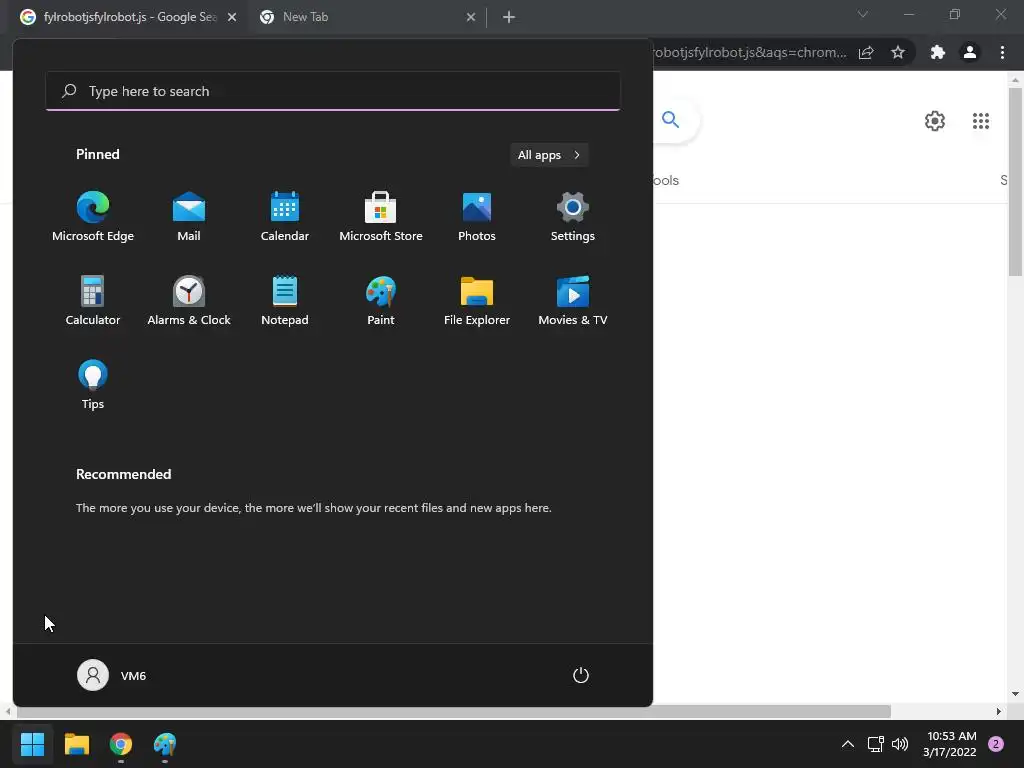Image resolution: width=1024 pixels, height=768 pixels.
Task: Click the Chrome address bar URL
Action: pos(750,52)
